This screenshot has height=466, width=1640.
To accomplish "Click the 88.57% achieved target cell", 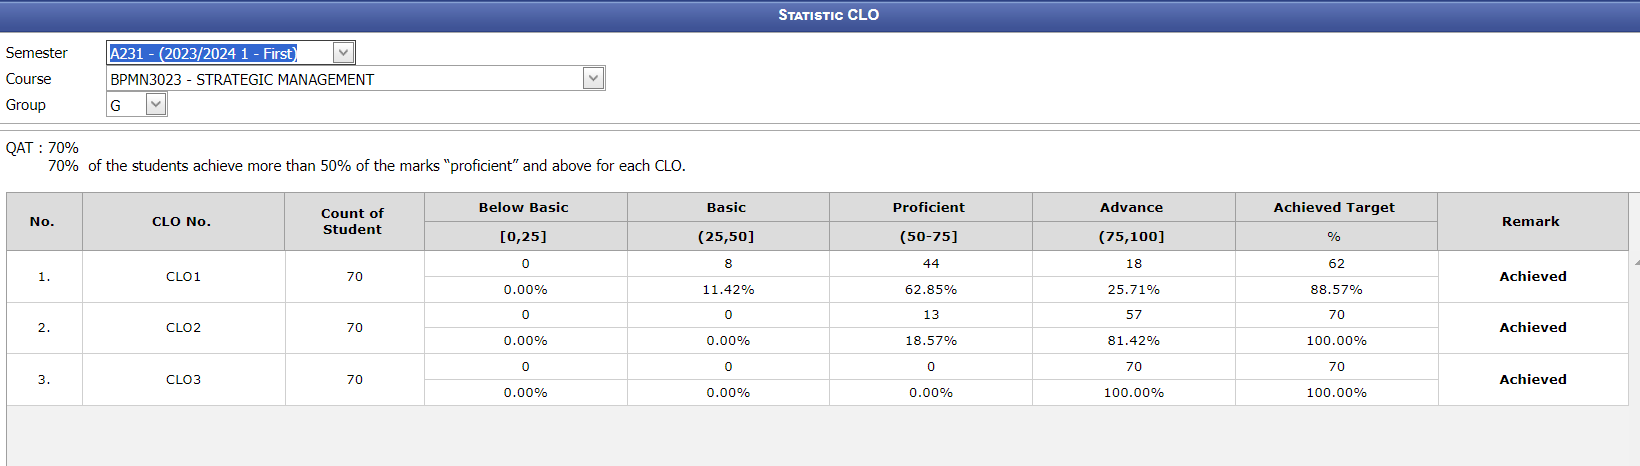I will pyautogui.click(x=1337, y=290).
